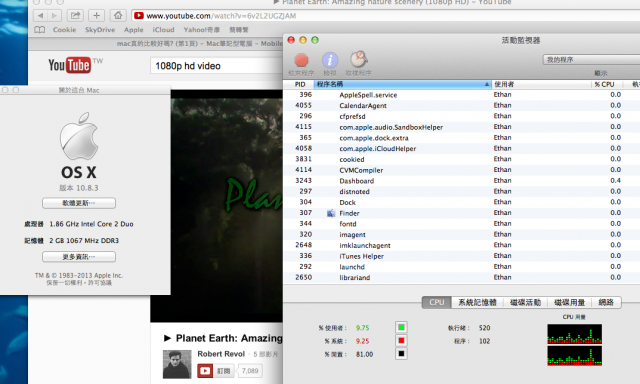The height and width of the screenshot is (384, 640).
Task: Click the Apple logo in About This Mac
Action: point(79,136)
